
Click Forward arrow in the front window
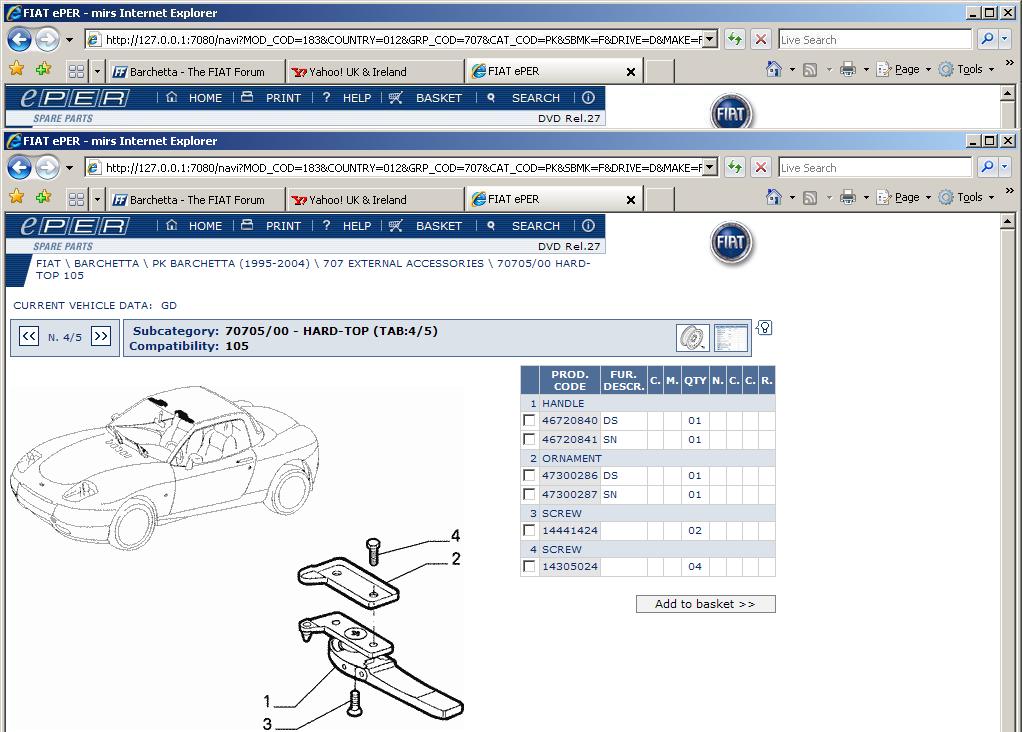coord(47,168)
